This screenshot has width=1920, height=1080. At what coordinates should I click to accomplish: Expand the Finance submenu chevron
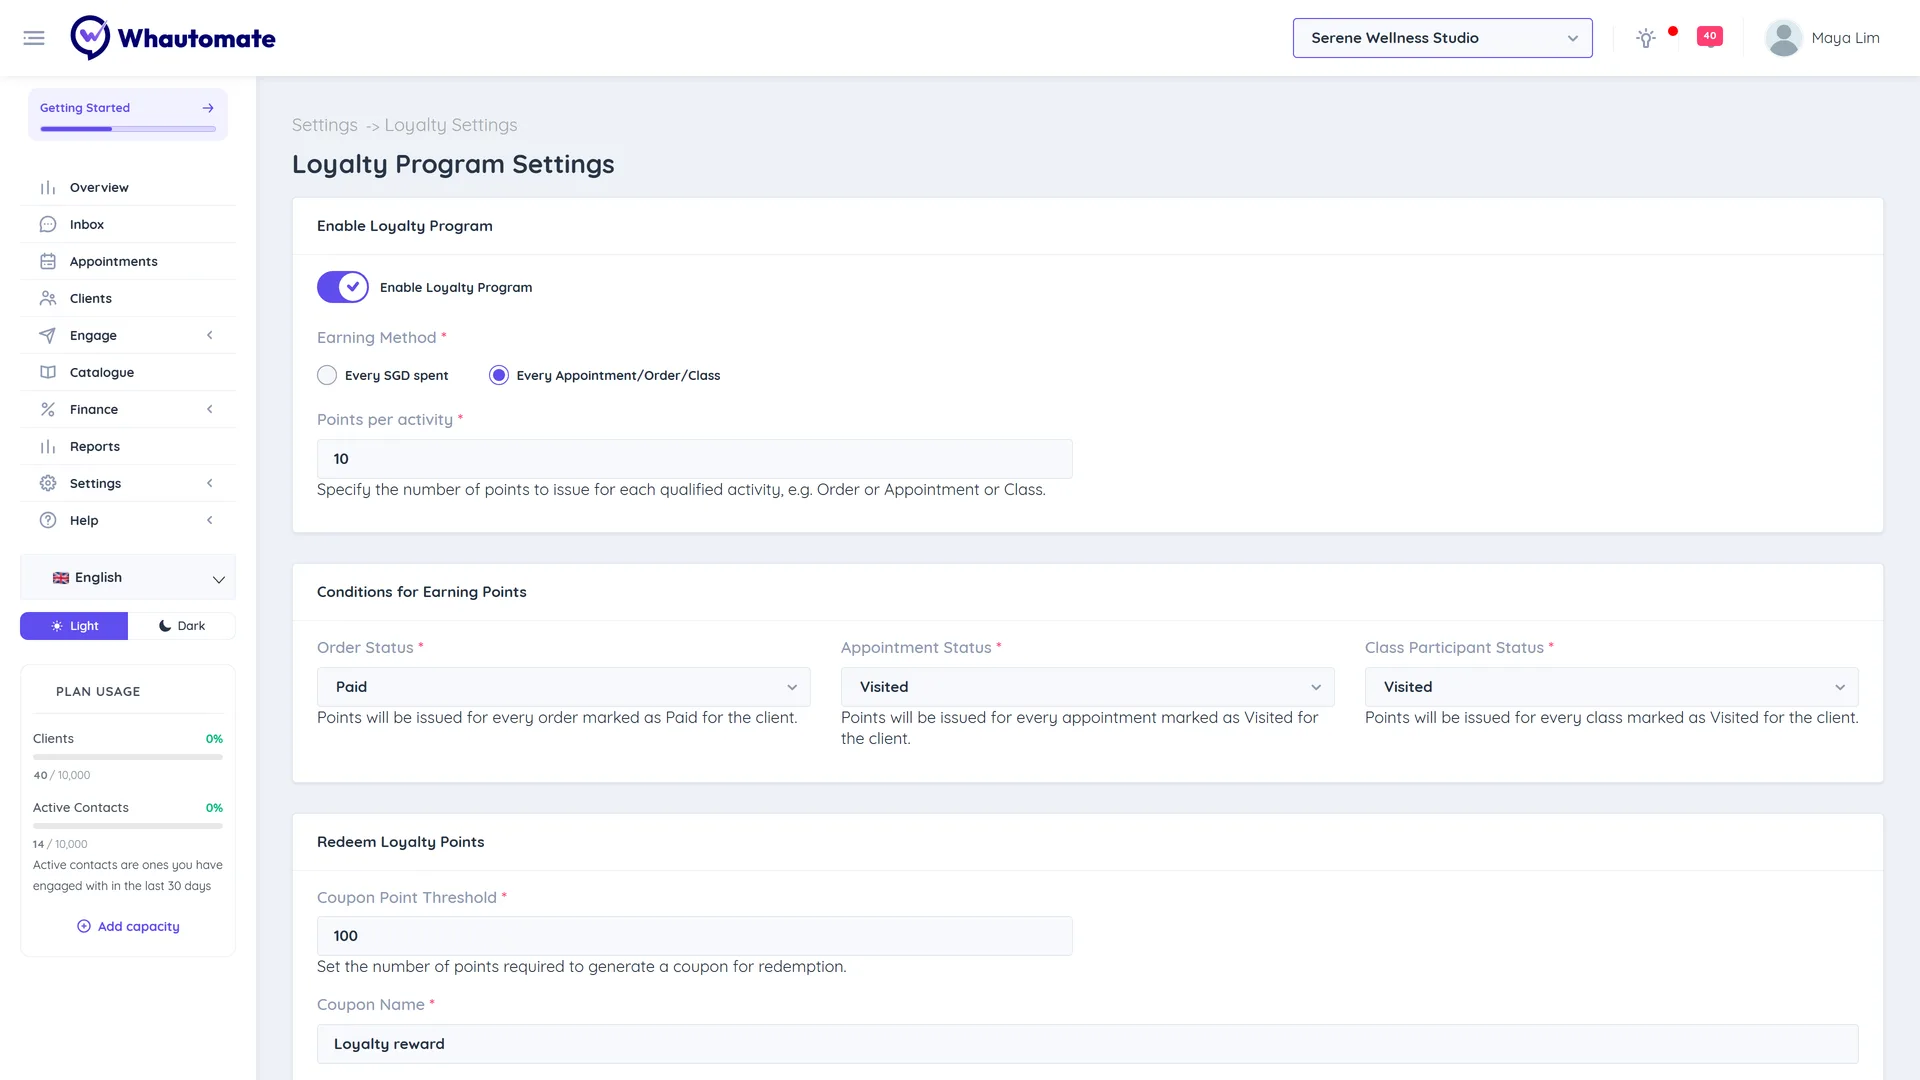[210, 410]
